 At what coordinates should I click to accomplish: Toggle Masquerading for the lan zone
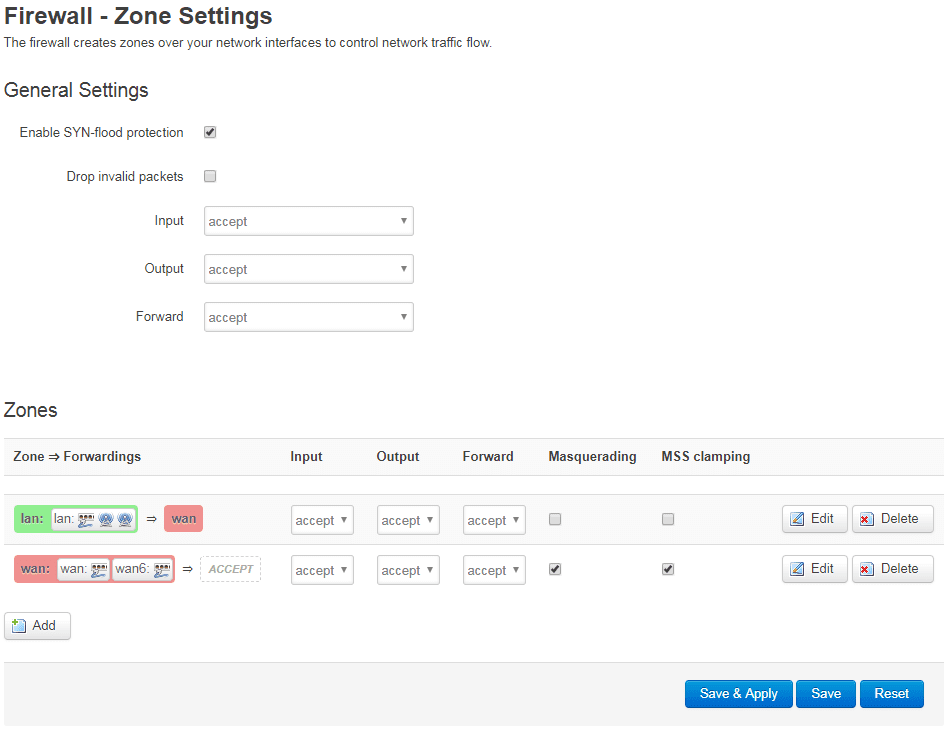[555, 519]
